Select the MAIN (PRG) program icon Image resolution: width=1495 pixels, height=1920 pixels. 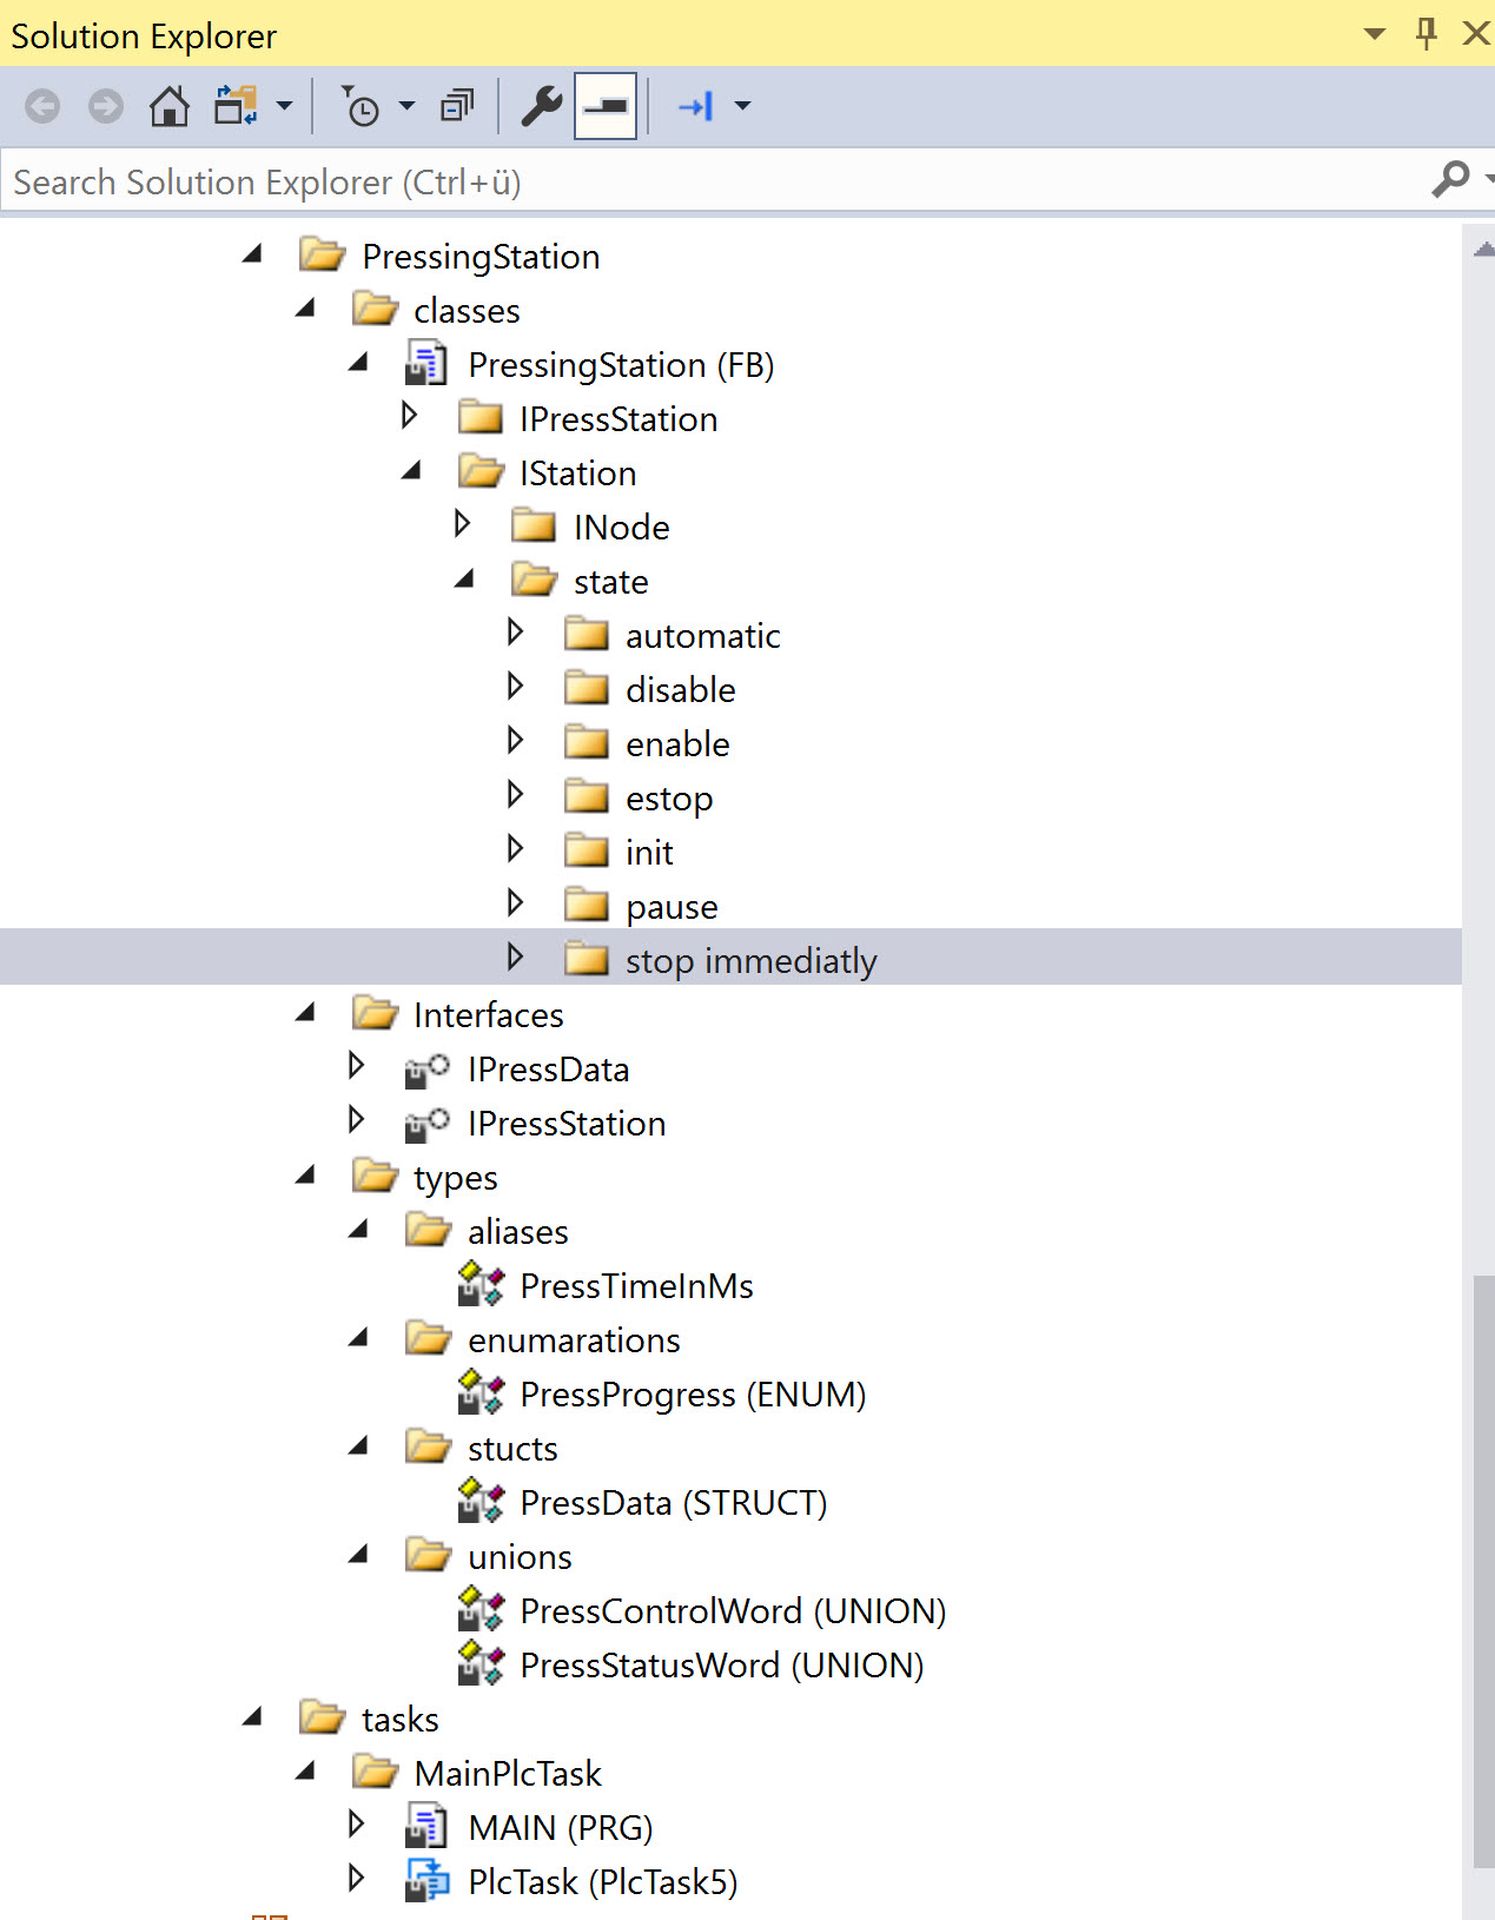point(426,1827)
